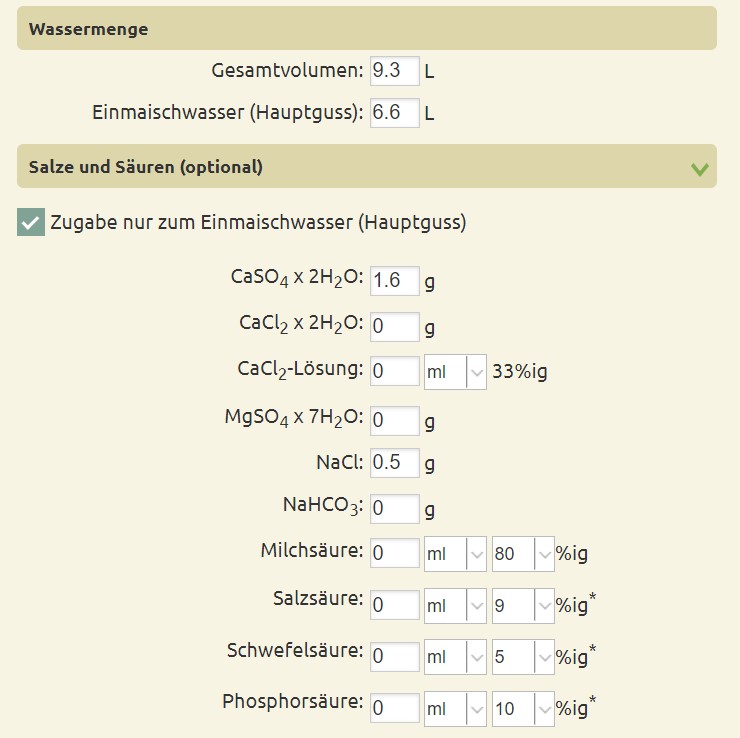Image resolution: width=740 pixels, height=738 pixels.
Task: Focus the Salzsäure amount input field
Action: 394,604
